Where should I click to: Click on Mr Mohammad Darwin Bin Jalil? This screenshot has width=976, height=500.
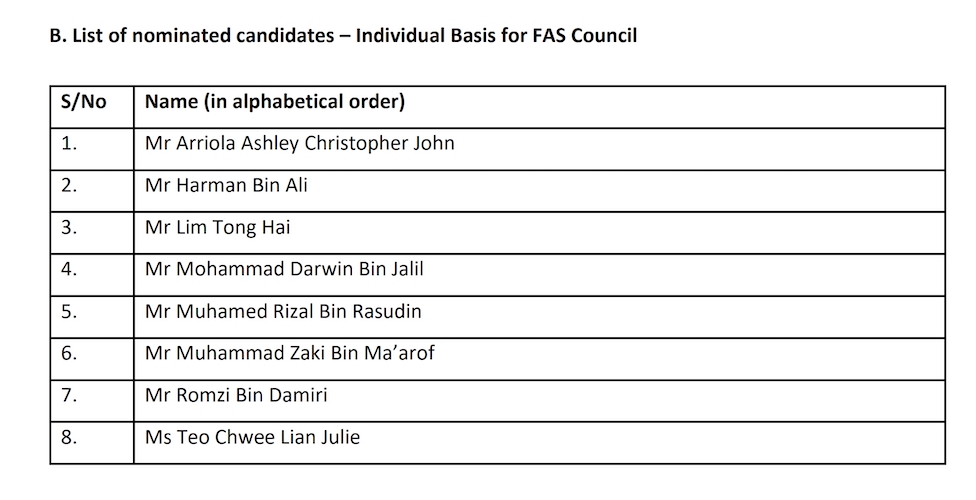[x=284, y=270]
